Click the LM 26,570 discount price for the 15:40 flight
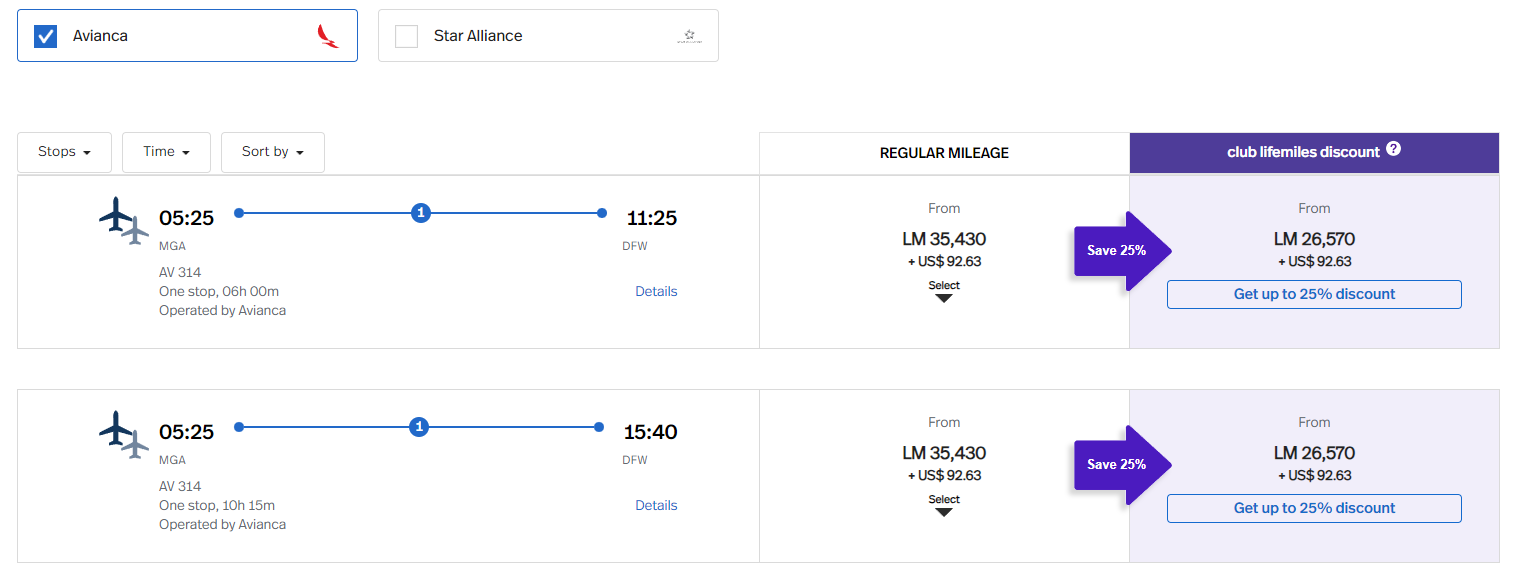 coord(1314,454)
